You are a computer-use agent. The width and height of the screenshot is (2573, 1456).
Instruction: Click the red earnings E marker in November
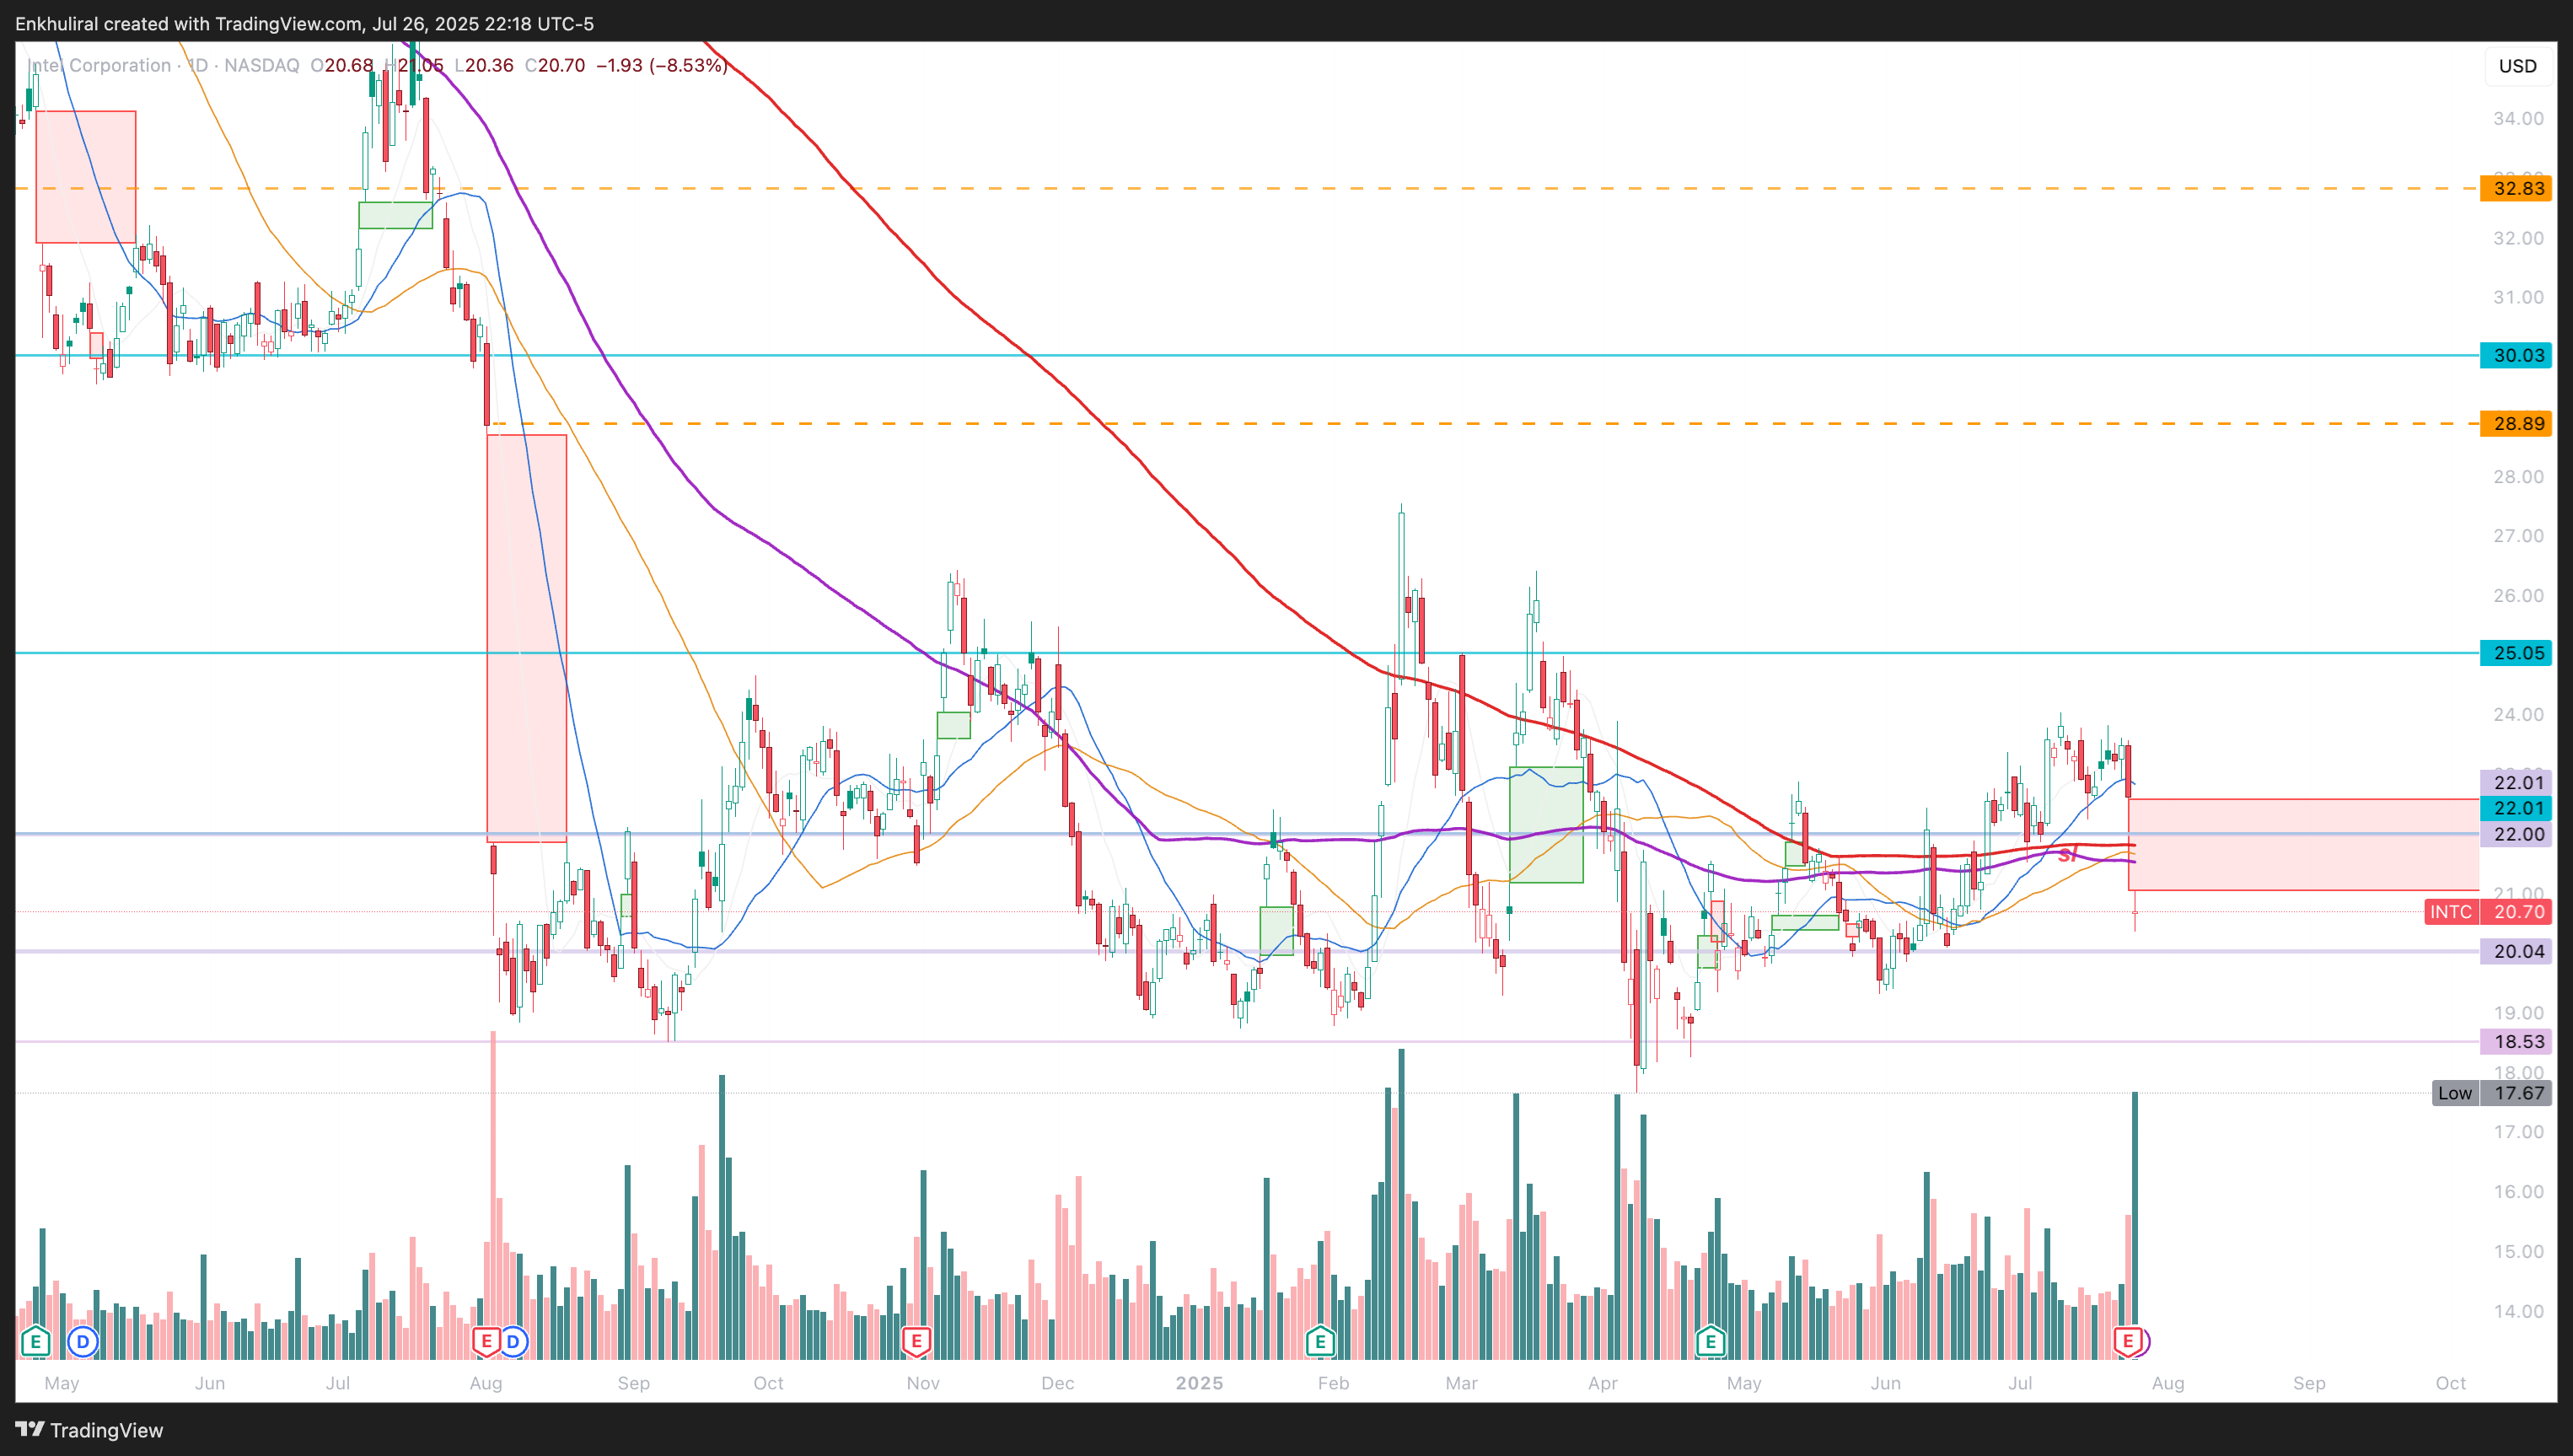pos(916,1341)
